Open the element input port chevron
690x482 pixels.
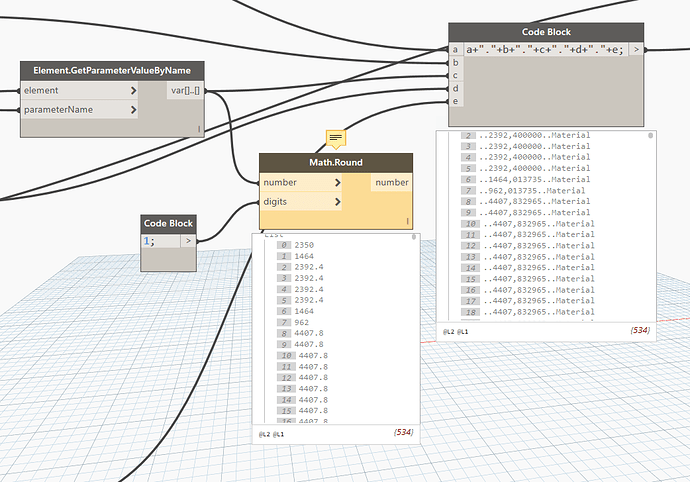pyautogui.click(x=133, y=92)
